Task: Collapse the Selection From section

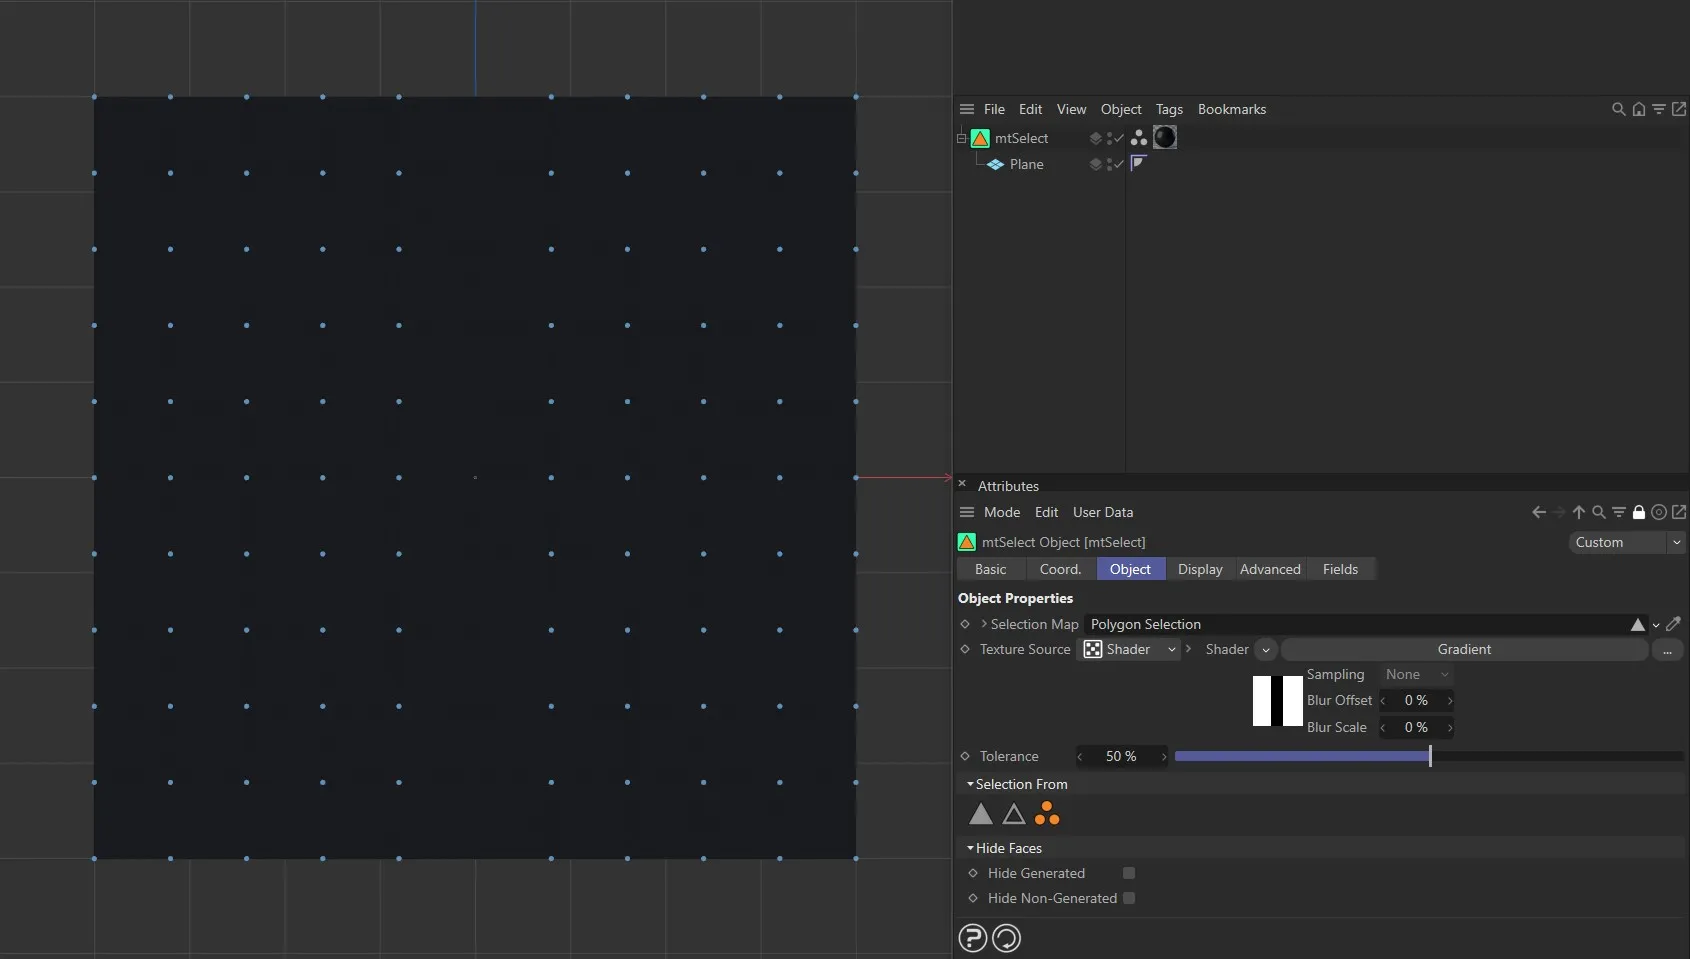Action: click(969, 784)
